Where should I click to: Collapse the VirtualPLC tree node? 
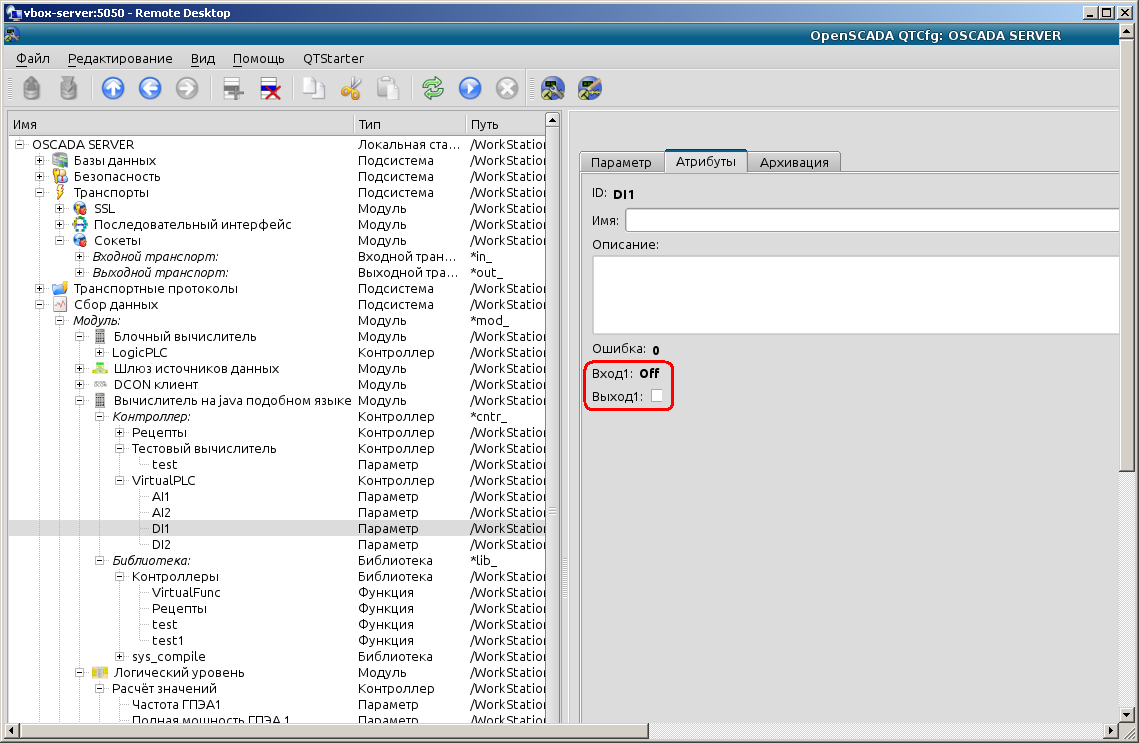tap(120, 481)
